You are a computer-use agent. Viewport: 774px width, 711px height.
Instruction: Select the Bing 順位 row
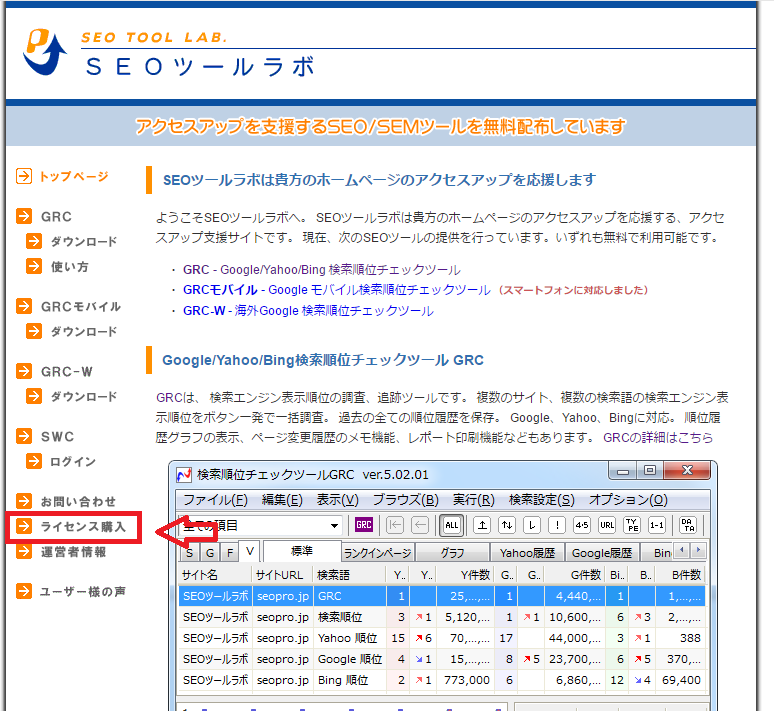(x=442, y=680)
